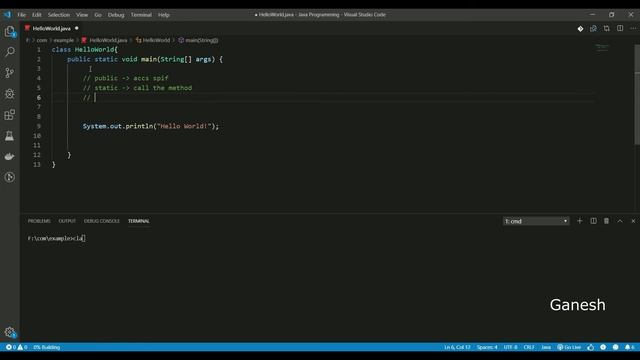Click the '// static -> call the method' comment
The image size is (640, 360).
click(x=137, y=88)
